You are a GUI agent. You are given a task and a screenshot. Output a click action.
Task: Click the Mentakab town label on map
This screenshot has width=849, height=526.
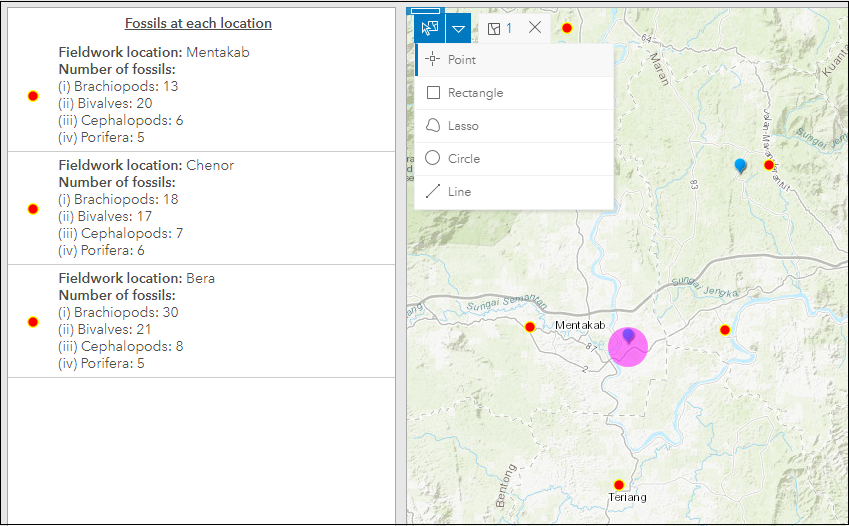(580, 325)
